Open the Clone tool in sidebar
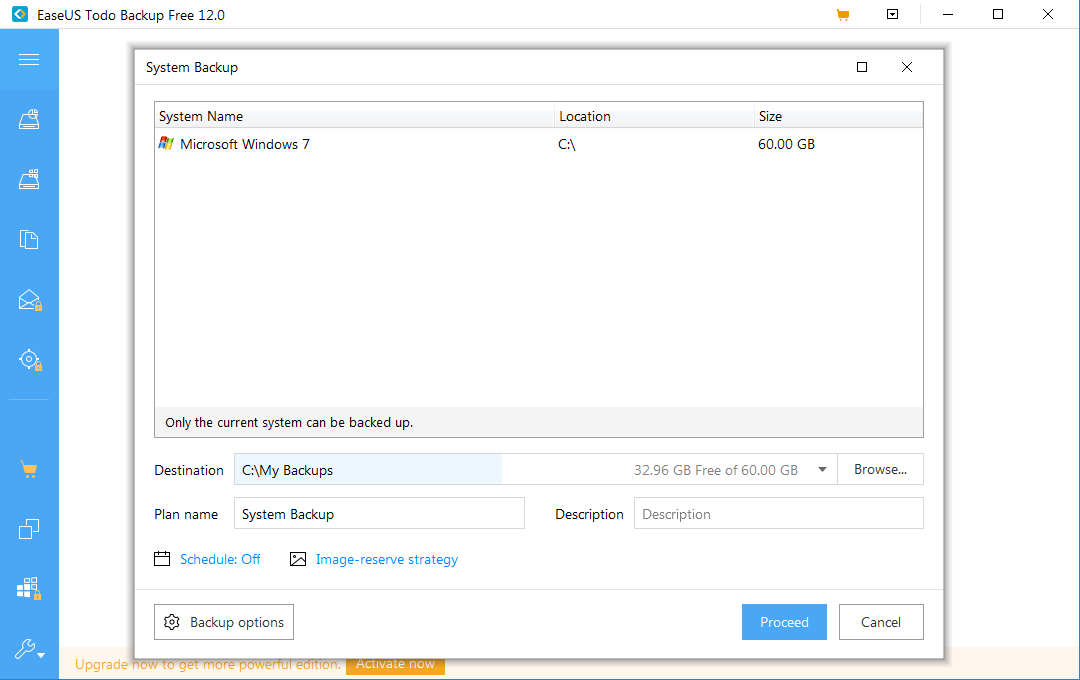1080x680 pixels. click(x=29, y=529)
